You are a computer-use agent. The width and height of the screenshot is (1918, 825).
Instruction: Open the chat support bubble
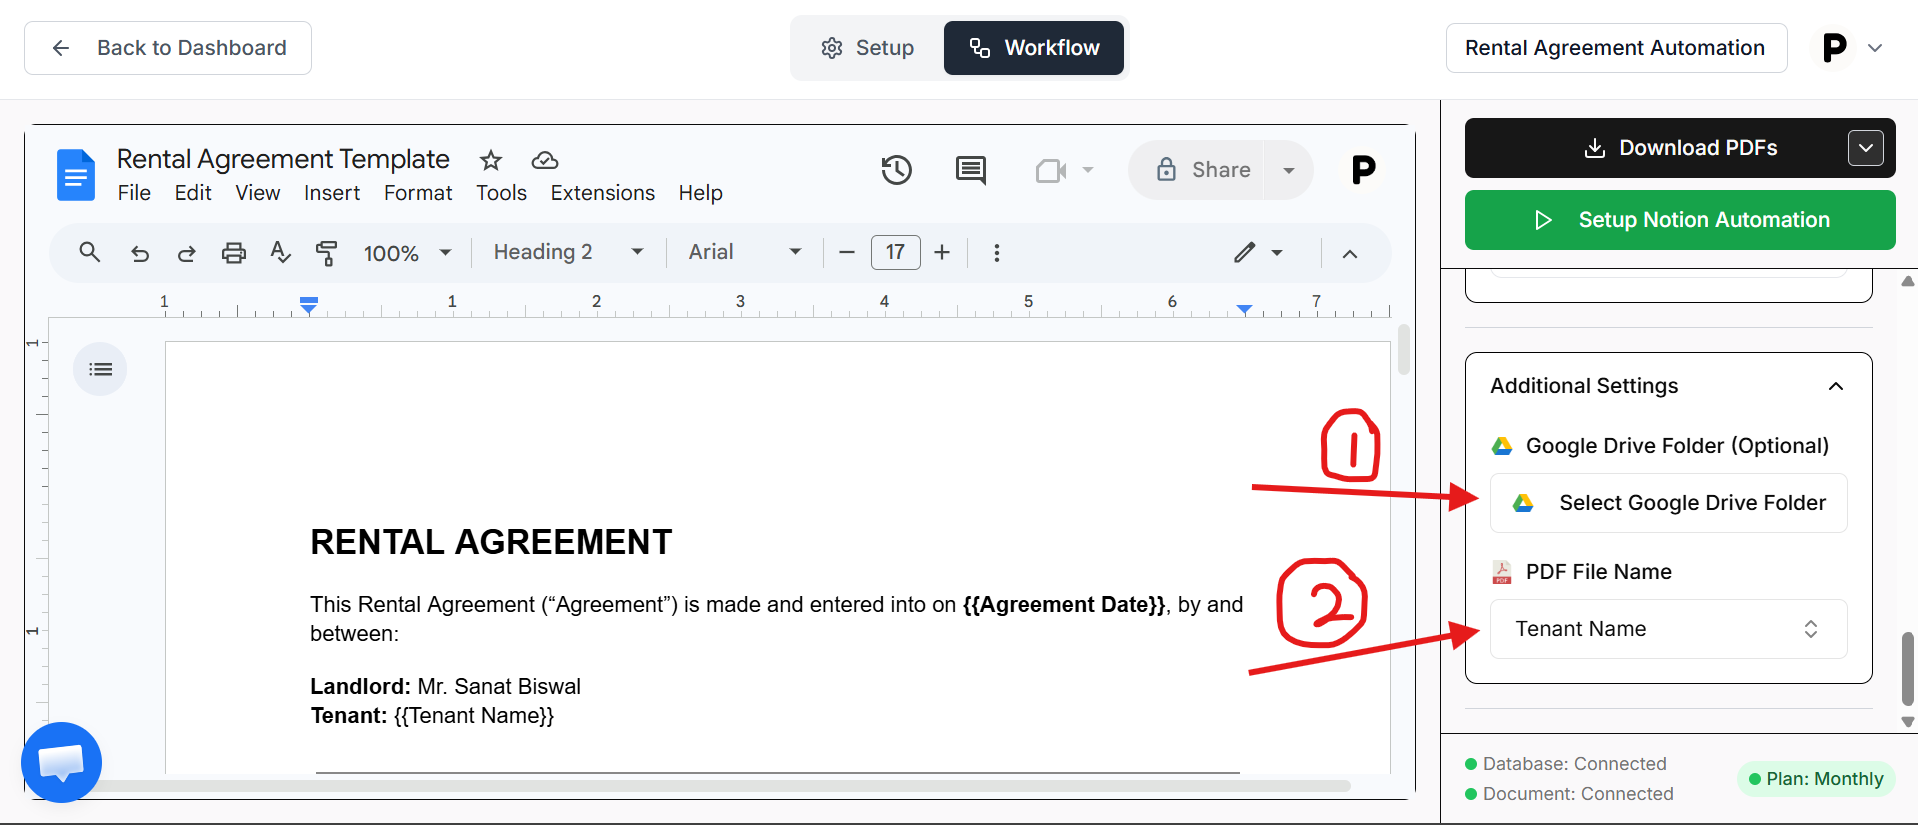[61, 762]
